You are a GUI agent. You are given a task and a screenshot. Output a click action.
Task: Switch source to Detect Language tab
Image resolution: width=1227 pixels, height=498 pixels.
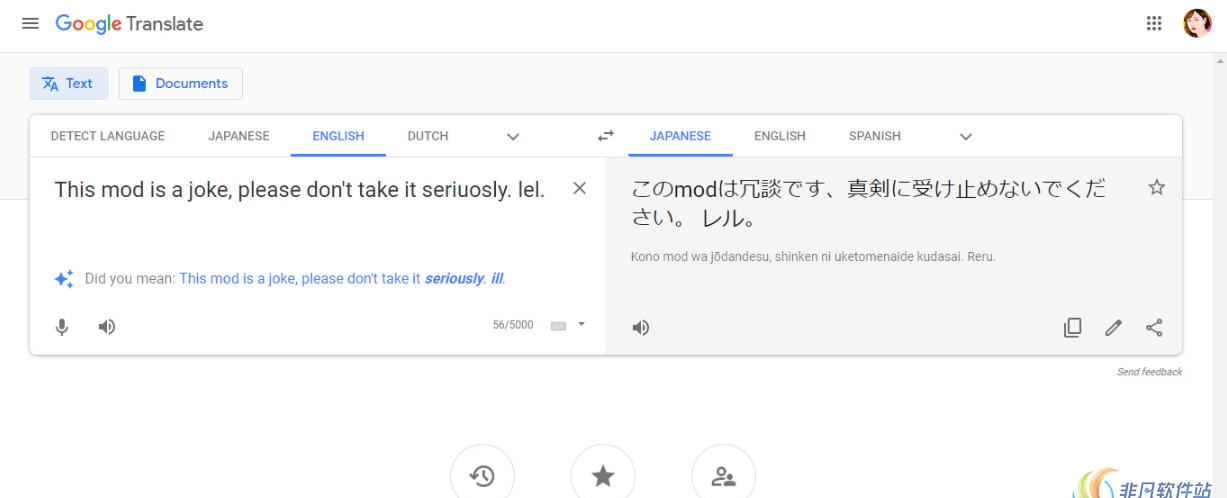tap(108, 136)
